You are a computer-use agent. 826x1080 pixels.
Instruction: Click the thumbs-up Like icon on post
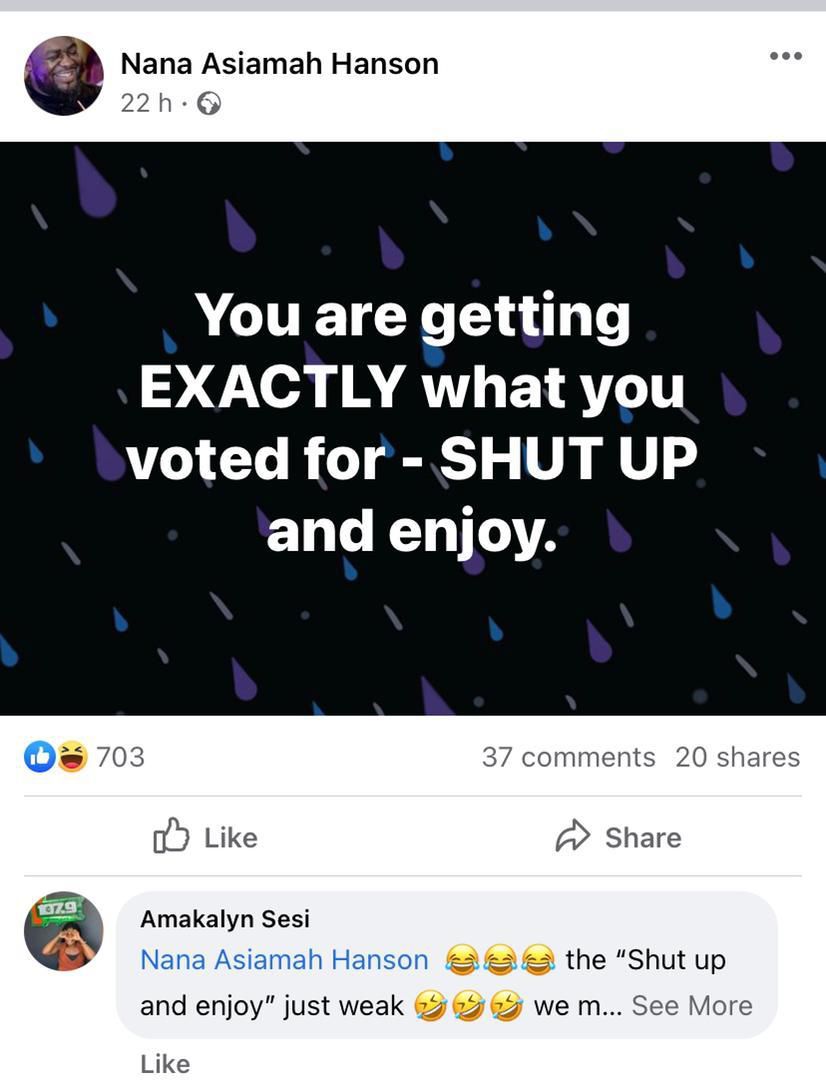click(x=171, y=836)
